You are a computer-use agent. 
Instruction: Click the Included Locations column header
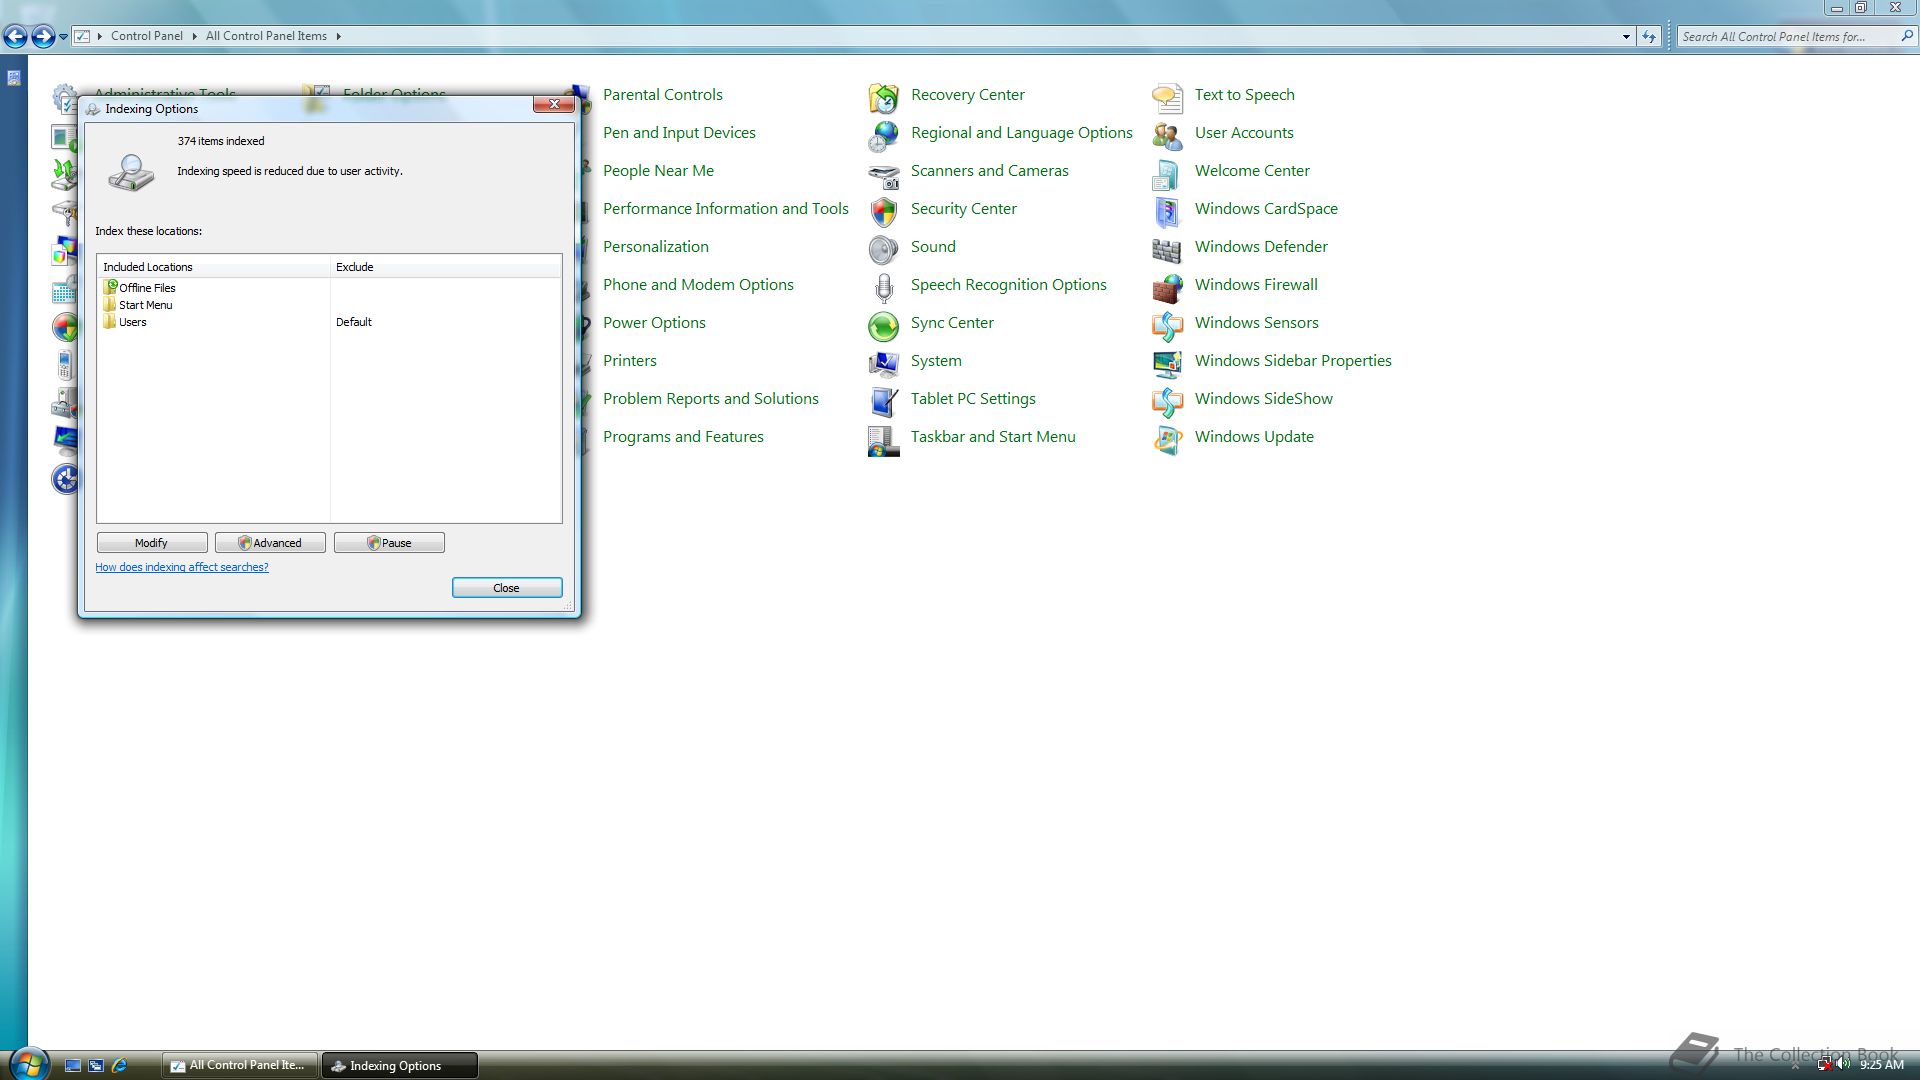(214, 267)
